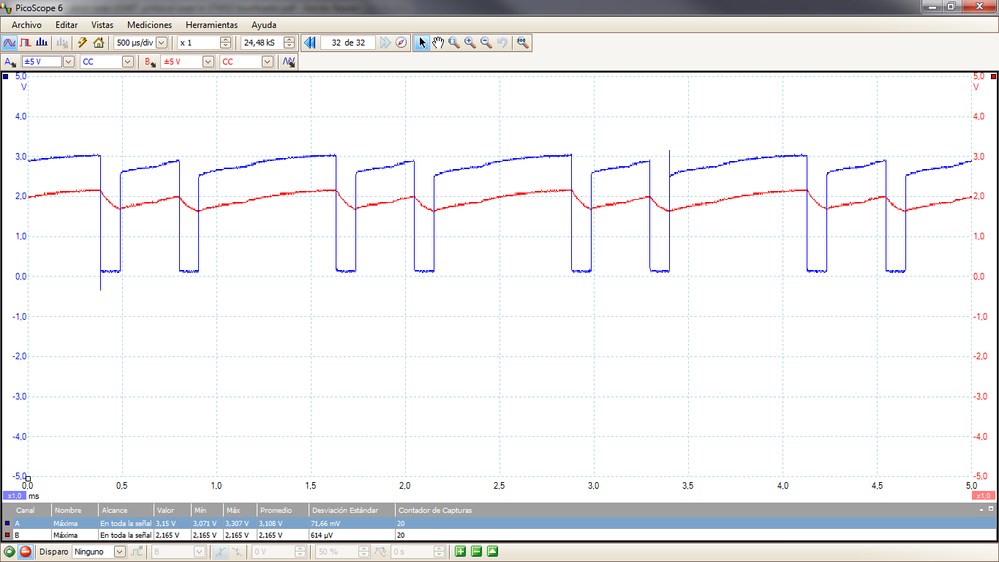Edit measurement with the green arrow icon

tap(492, 552)
